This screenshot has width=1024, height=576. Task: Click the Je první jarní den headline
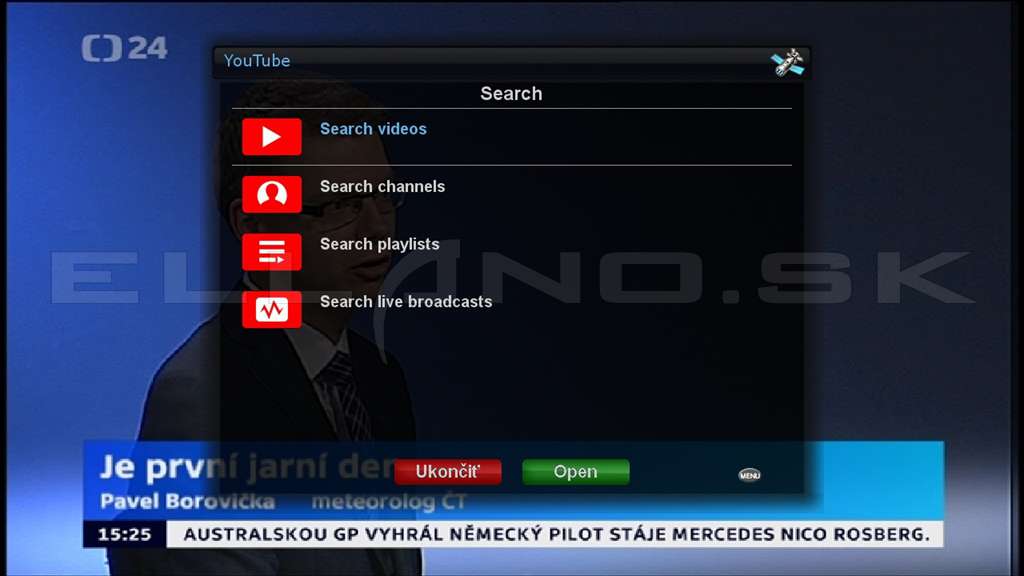click(x=248, y=467)
